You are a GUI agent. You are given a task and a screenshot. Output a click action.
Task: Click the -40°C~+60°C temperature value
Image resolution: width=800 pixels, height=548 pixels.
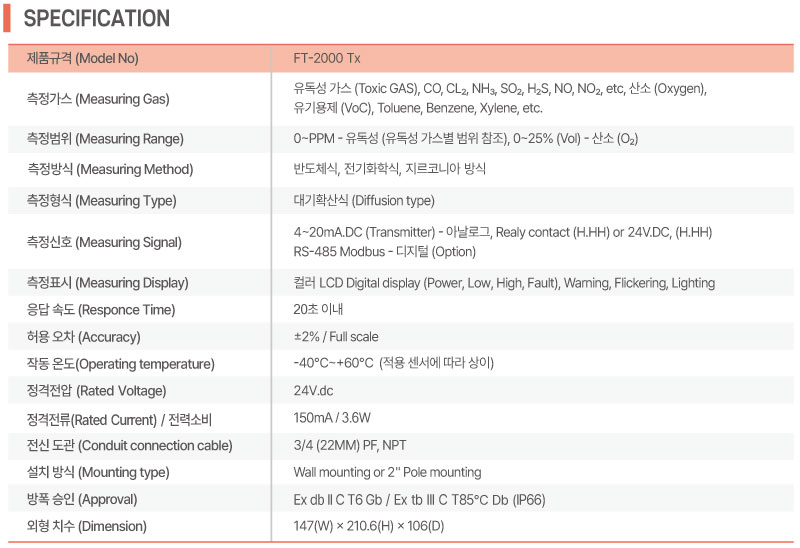[x=393, y=363]
